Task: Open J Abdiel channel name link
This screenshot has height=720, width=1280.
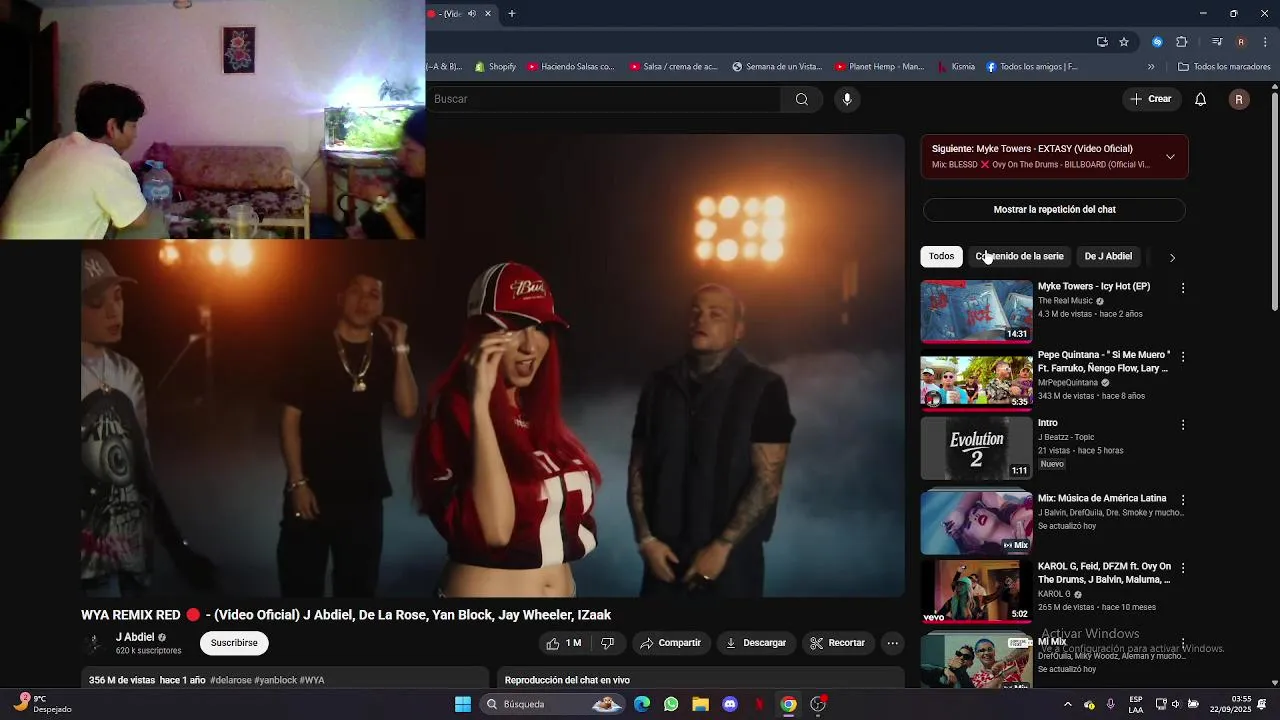Action: click(x=135, y=637)
